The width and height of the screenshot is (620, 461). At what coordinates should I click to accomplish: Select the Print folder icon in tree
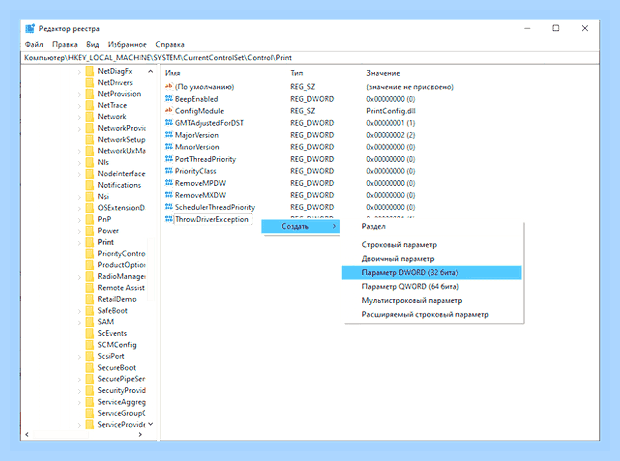(x=90, y=242)
